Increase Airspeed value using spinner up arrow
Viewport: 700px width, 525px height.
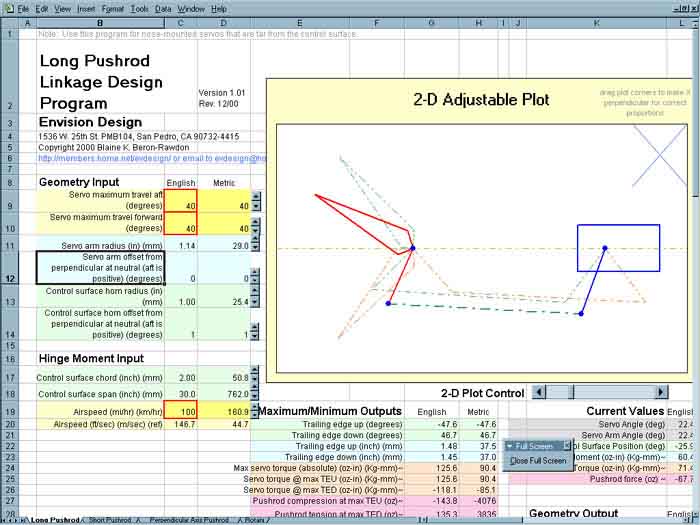pyautogui.click(x=254, y=405)
